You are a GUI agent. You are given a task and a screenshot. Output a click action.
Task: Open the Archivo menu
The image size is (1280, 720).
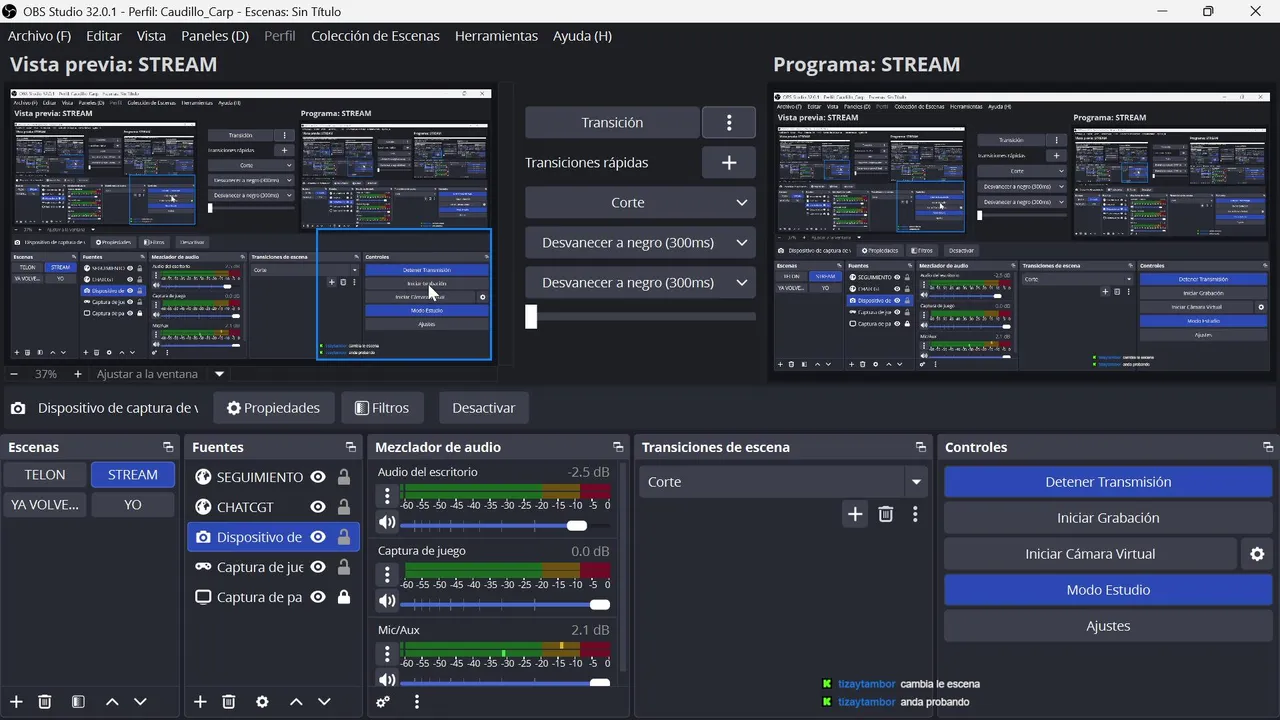click(x=39, y=36)
